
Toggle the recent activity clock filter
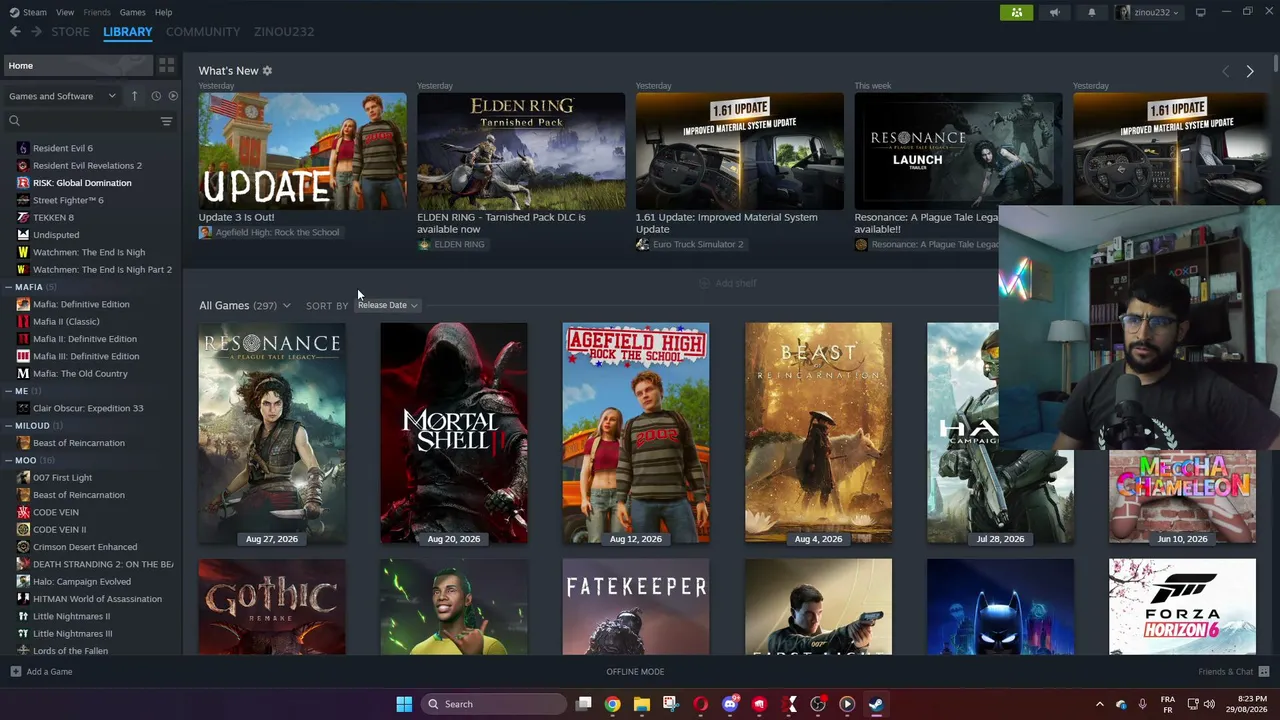pyautogui.click(x=155, y=96)
